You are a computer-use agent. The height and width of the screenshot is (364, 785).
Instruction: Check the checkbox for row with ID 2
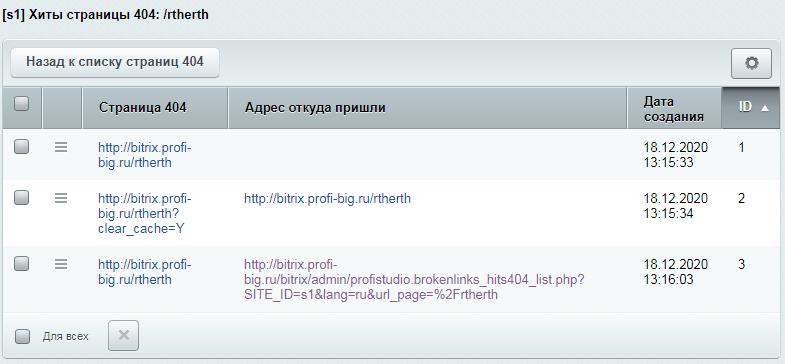(21, 198)
